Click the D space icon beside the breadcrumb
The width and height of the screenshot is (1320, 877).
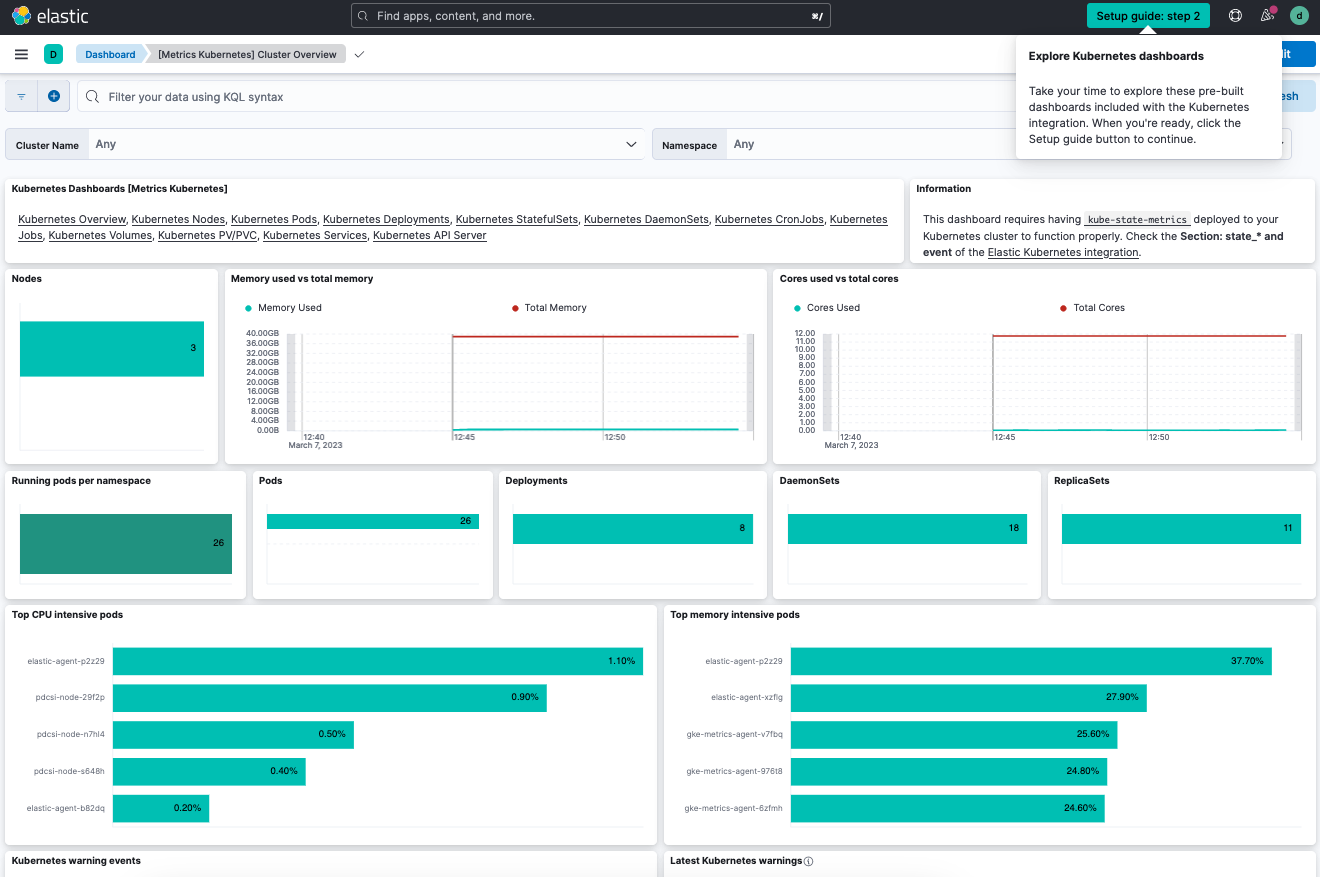tap(53, 53)
